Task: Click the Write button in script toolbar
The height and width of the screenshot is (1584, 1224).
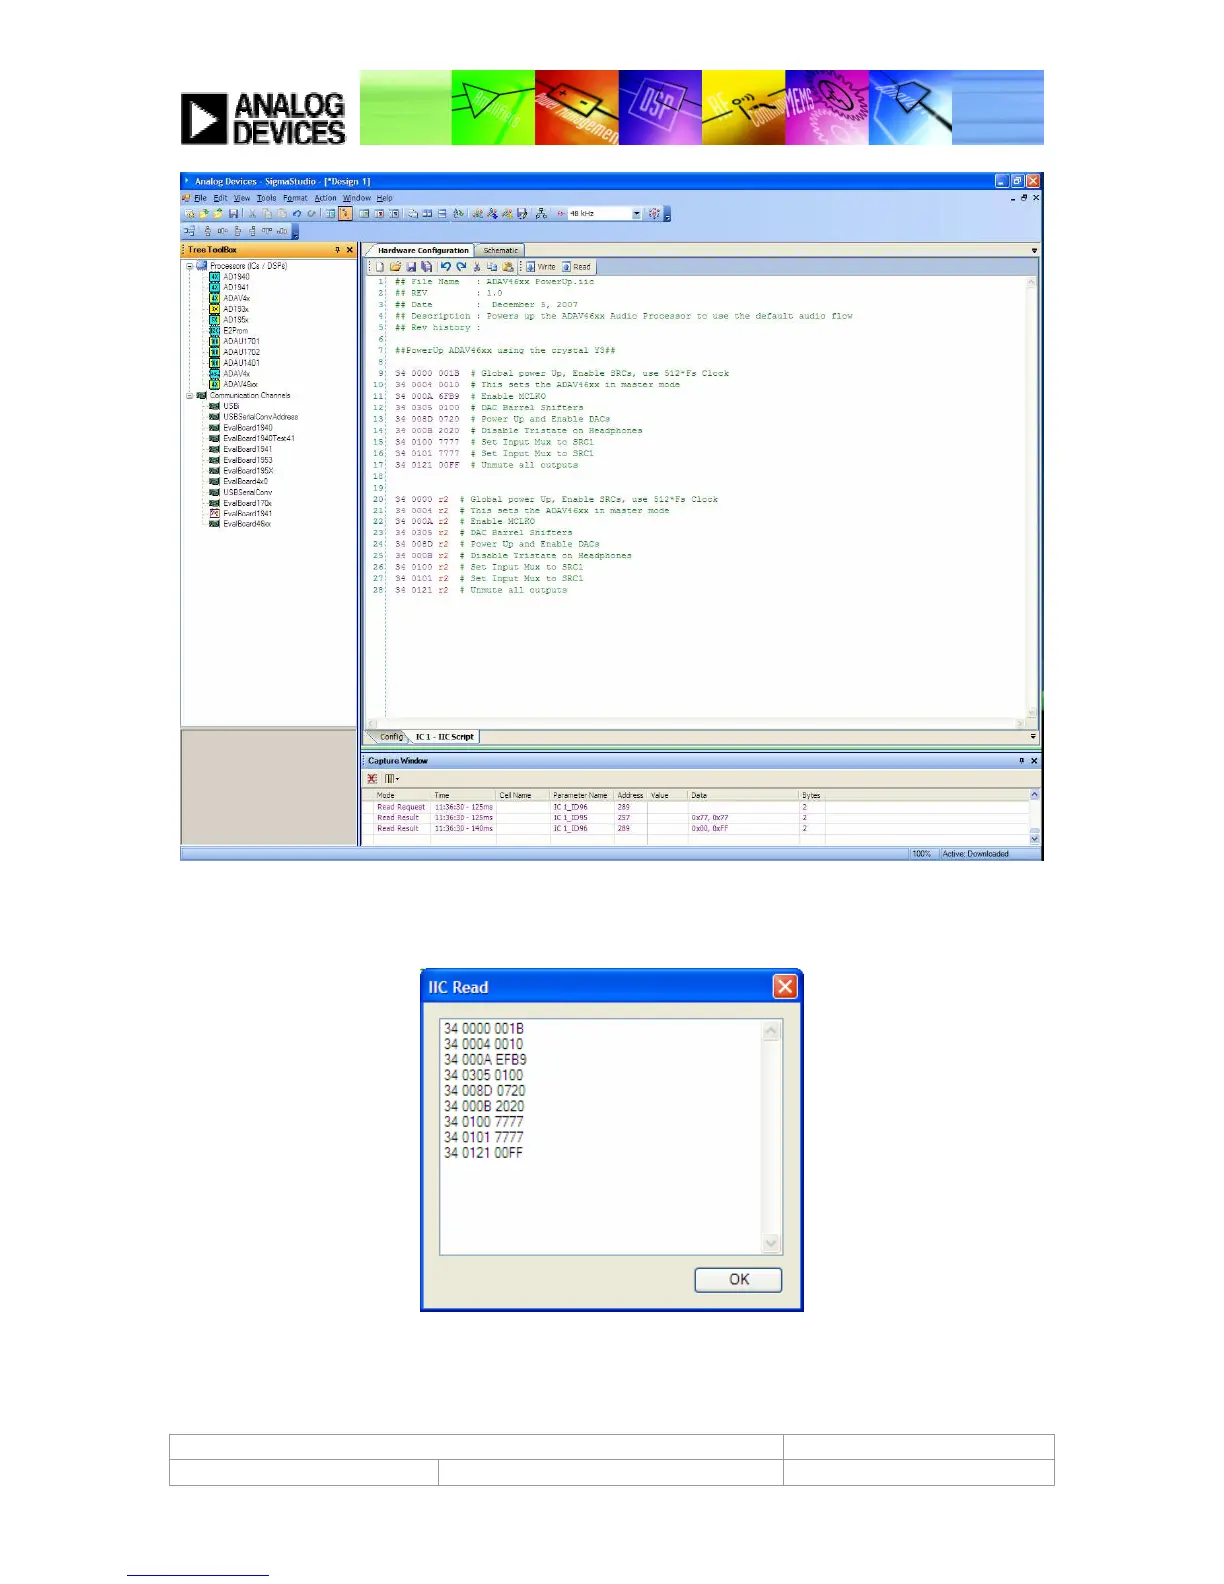Action: coord(540,267)
